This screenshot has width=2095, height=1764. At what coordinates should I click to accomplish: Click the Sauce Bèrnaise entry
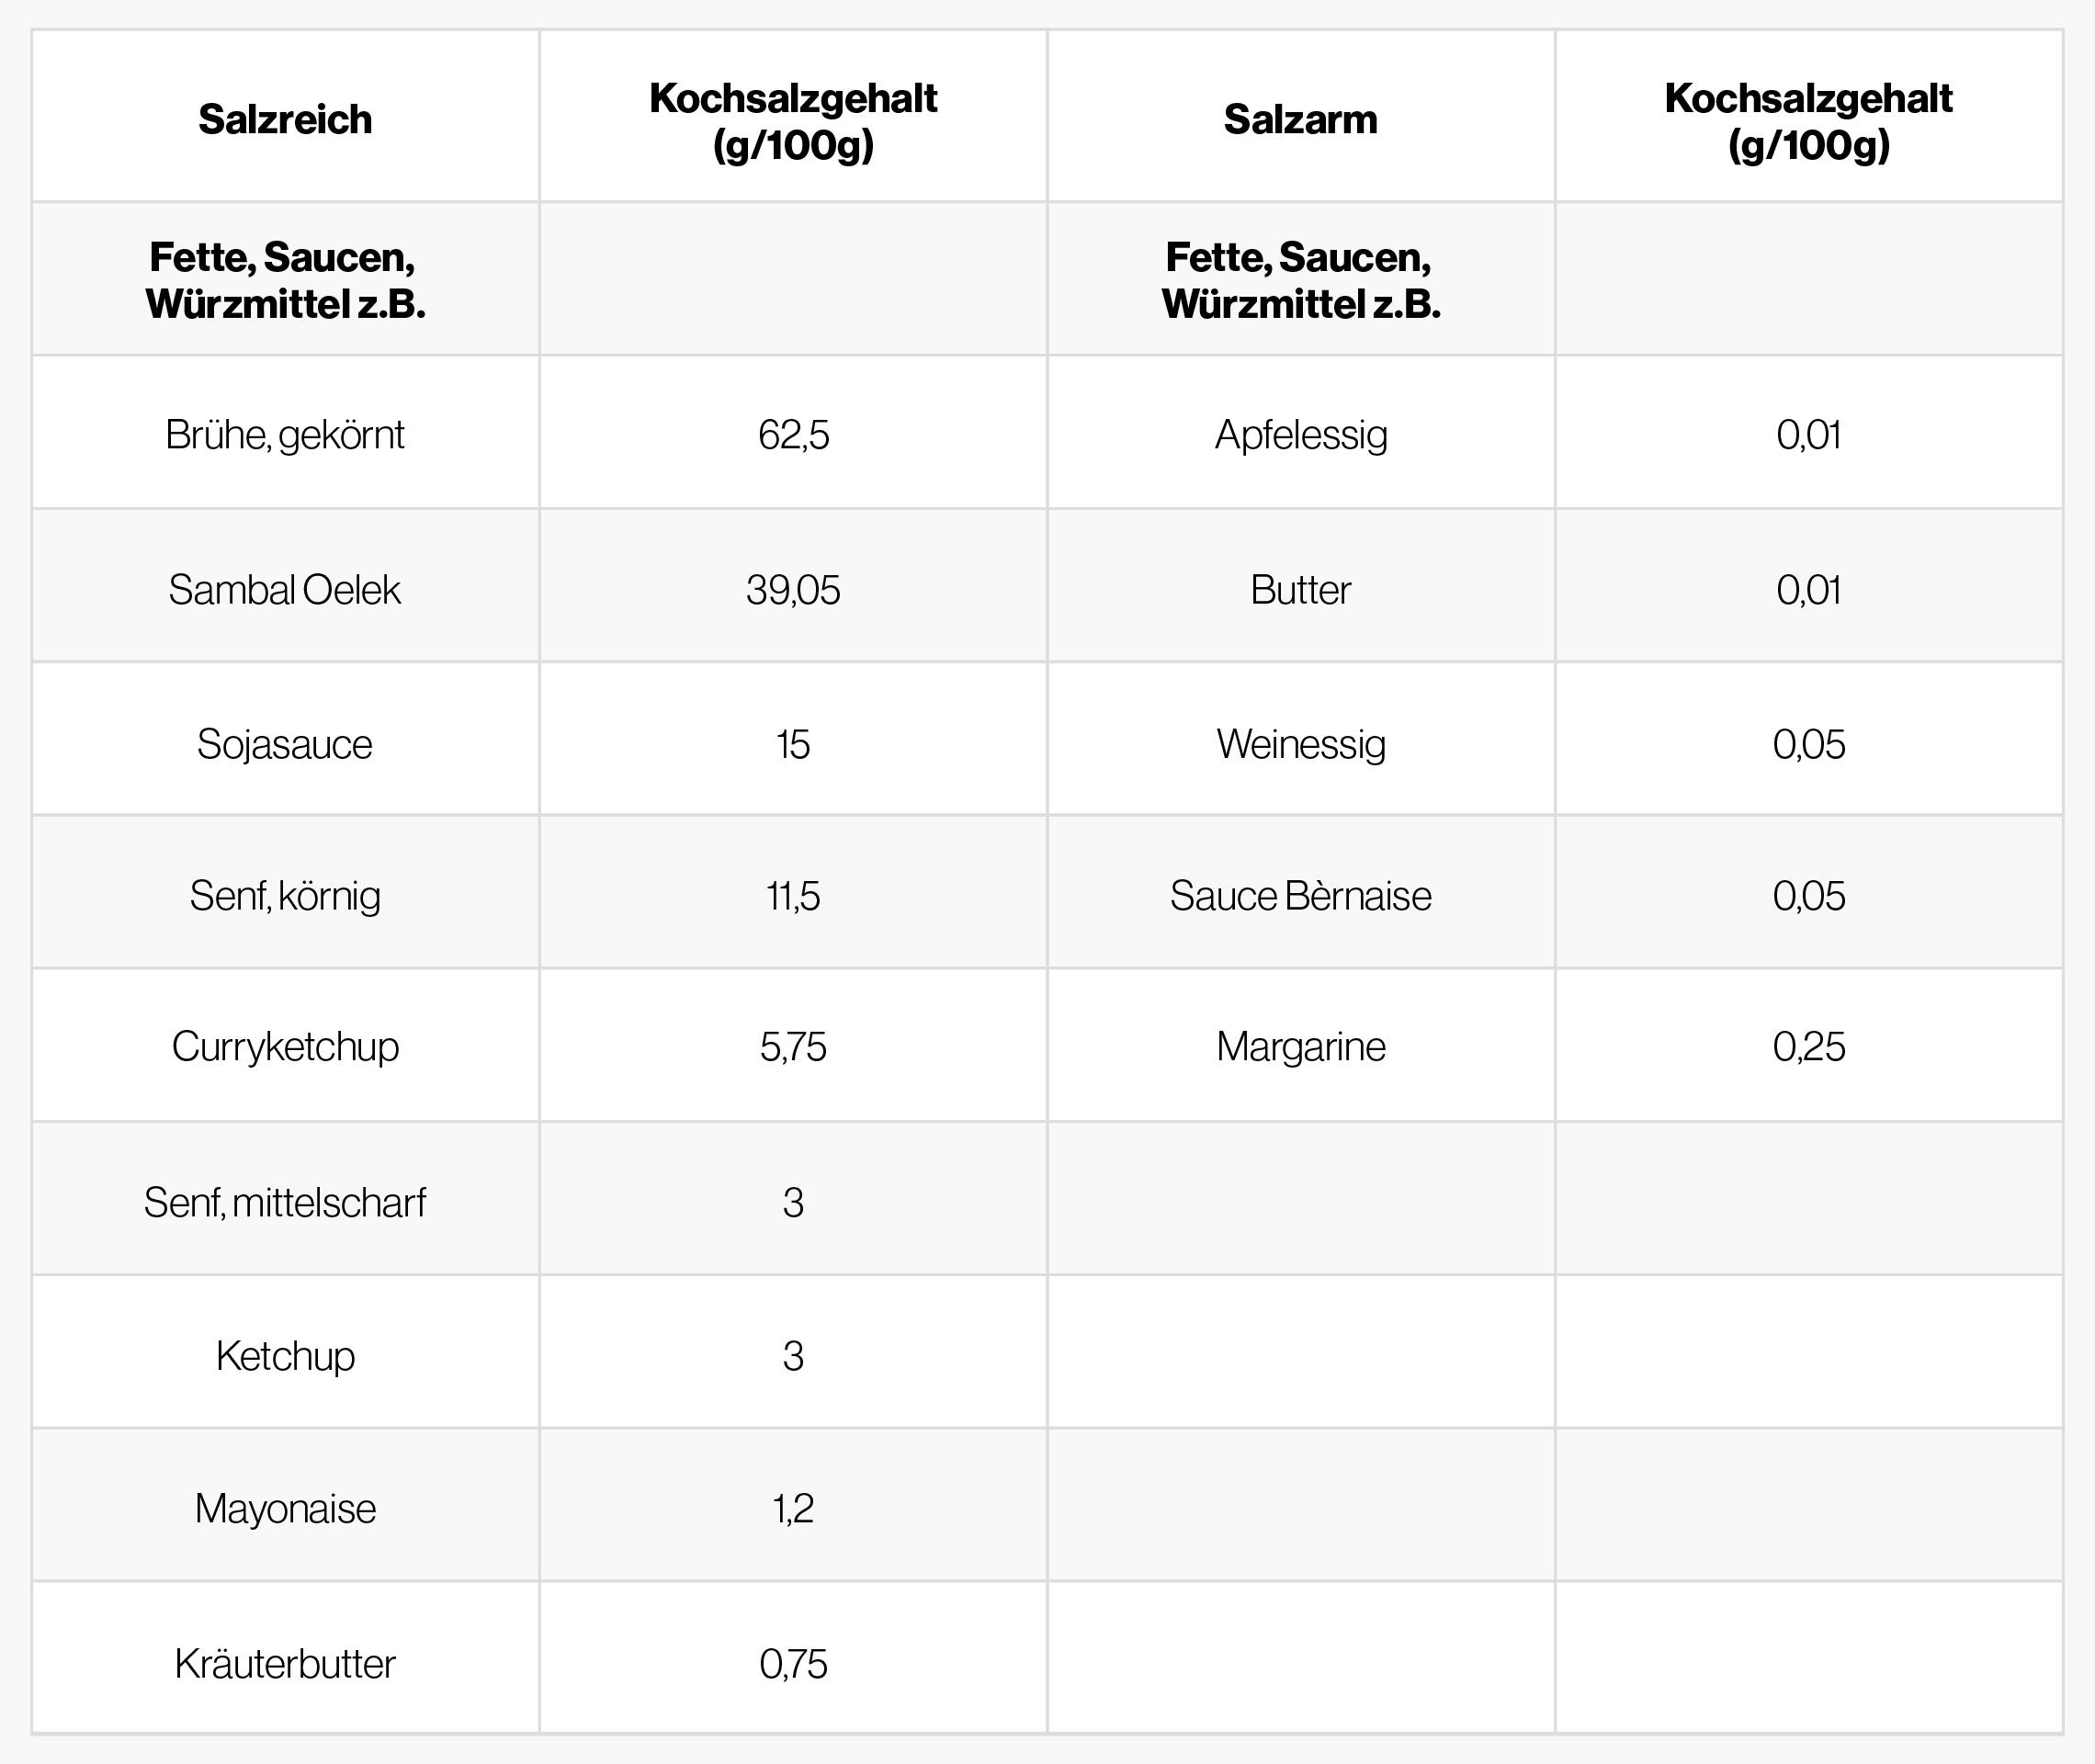pyautogui.click(x=1300, y=896)
